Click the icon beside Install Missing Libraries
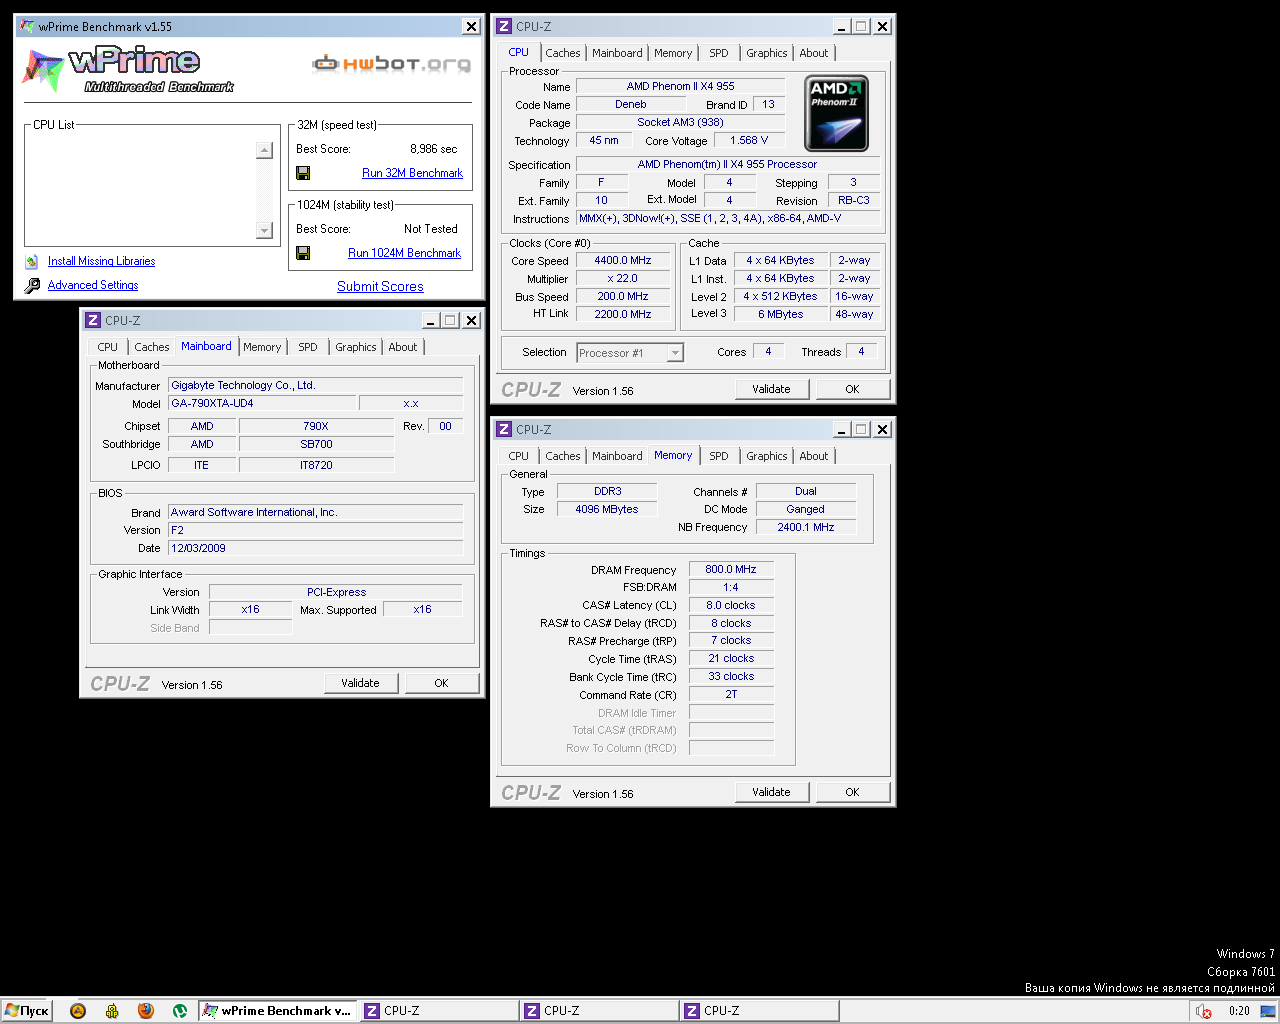1280x1024 pixels. 32,261
